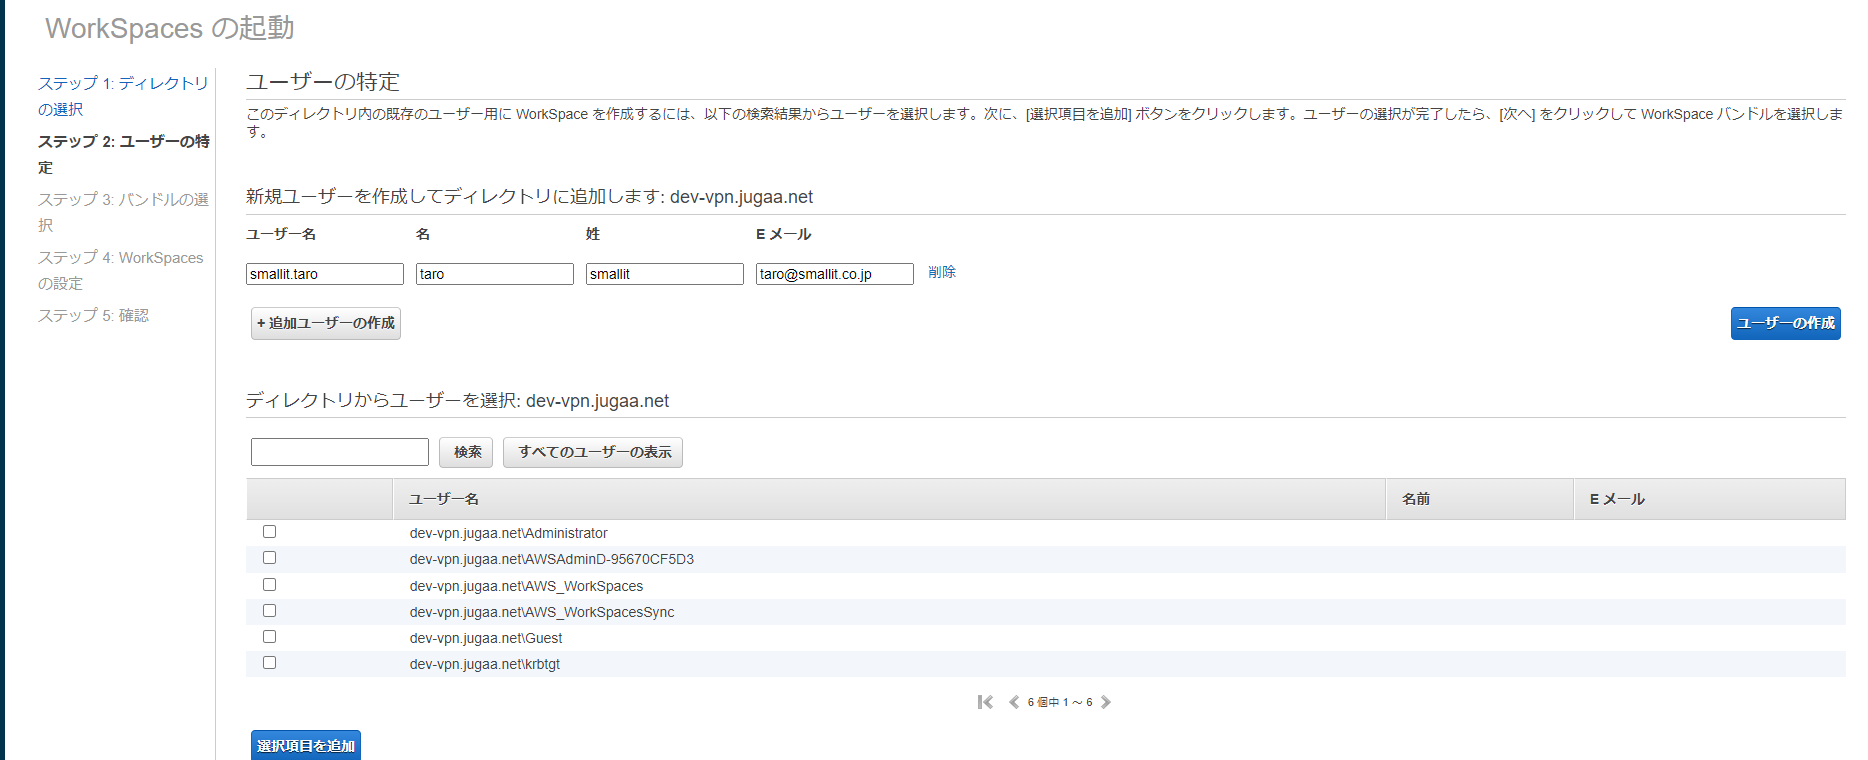Check the AWSAdminD-95670CF5D3 user
Image resolution: width=1868 pixels, height=760 pixels.
[269, 558]
